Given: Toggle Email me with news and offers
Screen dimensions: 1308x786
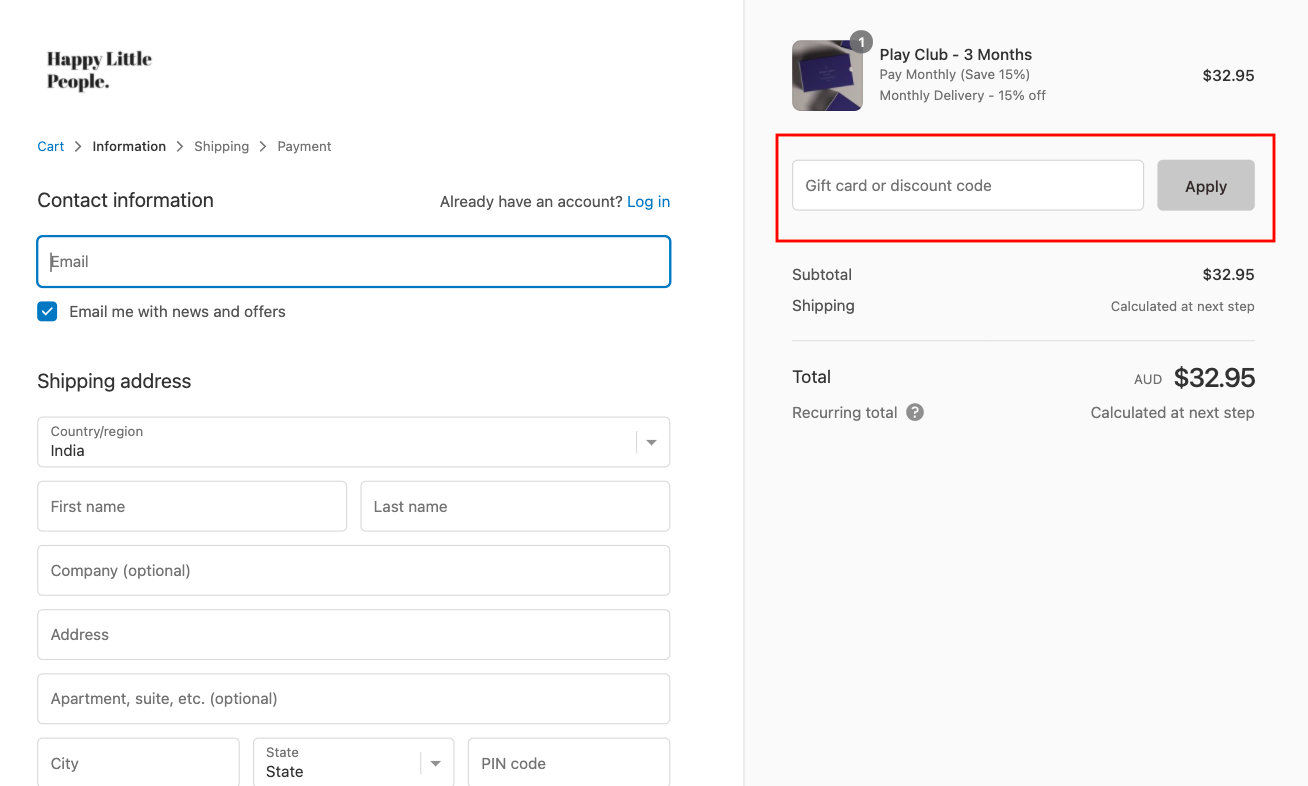Looking at the screenshot, I should (47, 312).
